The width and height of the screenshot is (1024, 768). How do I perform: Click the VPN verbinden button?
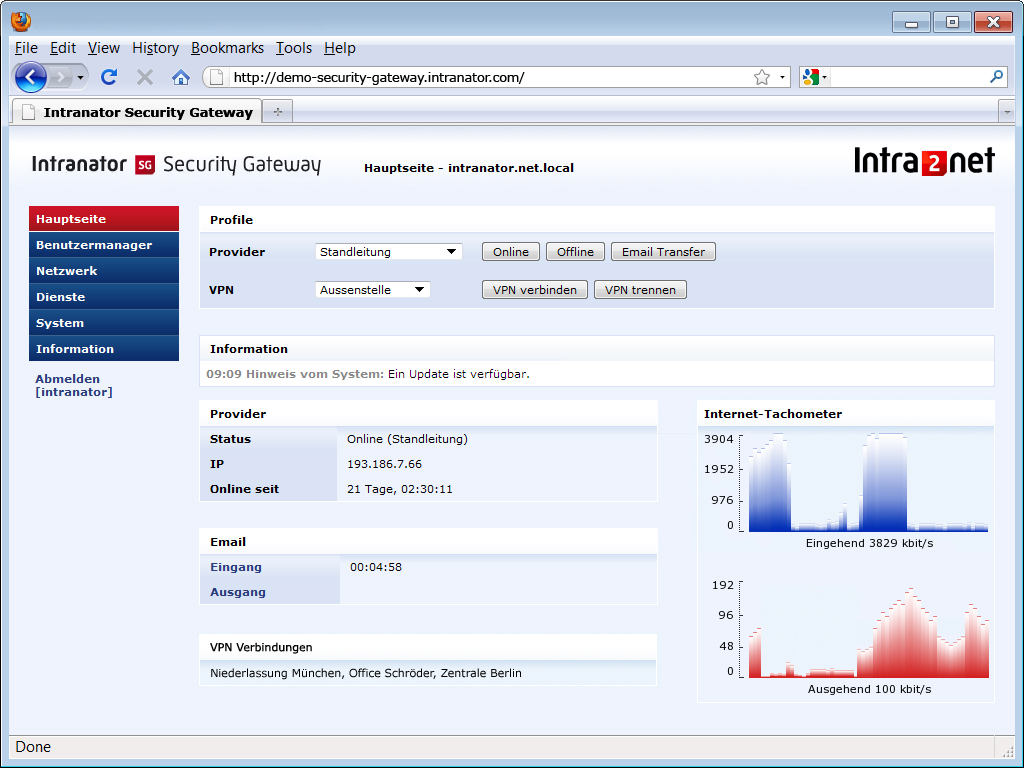coord(534,290)
